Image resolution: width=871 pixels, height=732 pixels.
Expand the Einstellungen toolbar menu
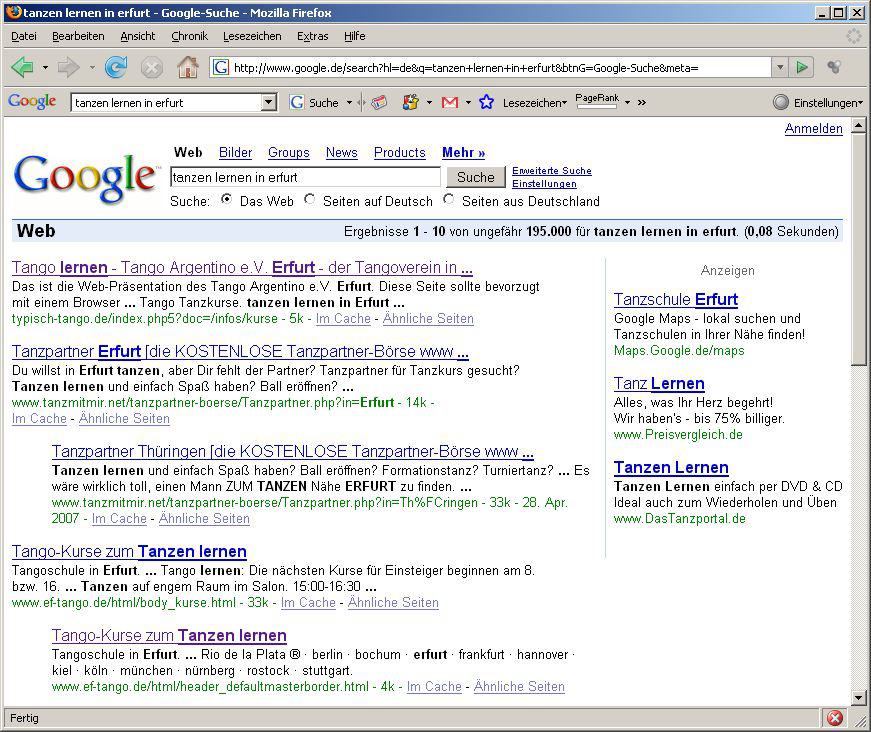[816, 102]
